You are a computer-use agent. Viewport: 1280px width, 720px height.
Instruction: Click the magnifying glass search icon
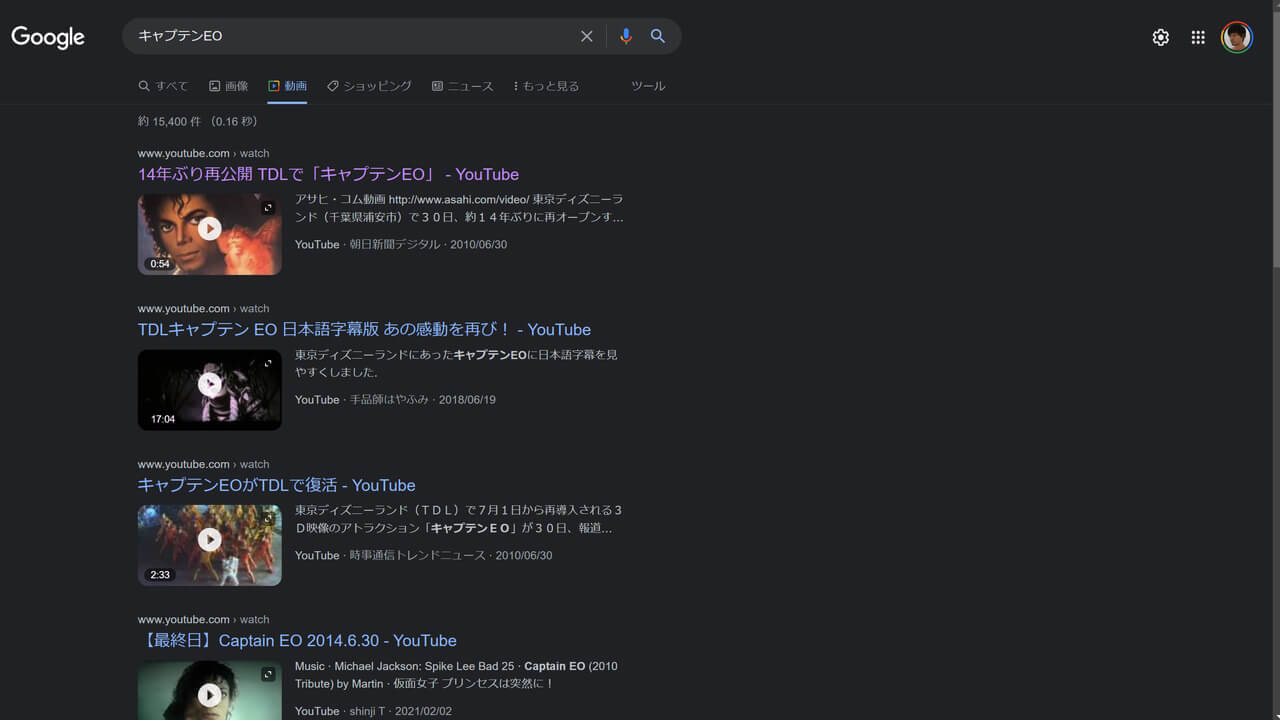point(658,35)
